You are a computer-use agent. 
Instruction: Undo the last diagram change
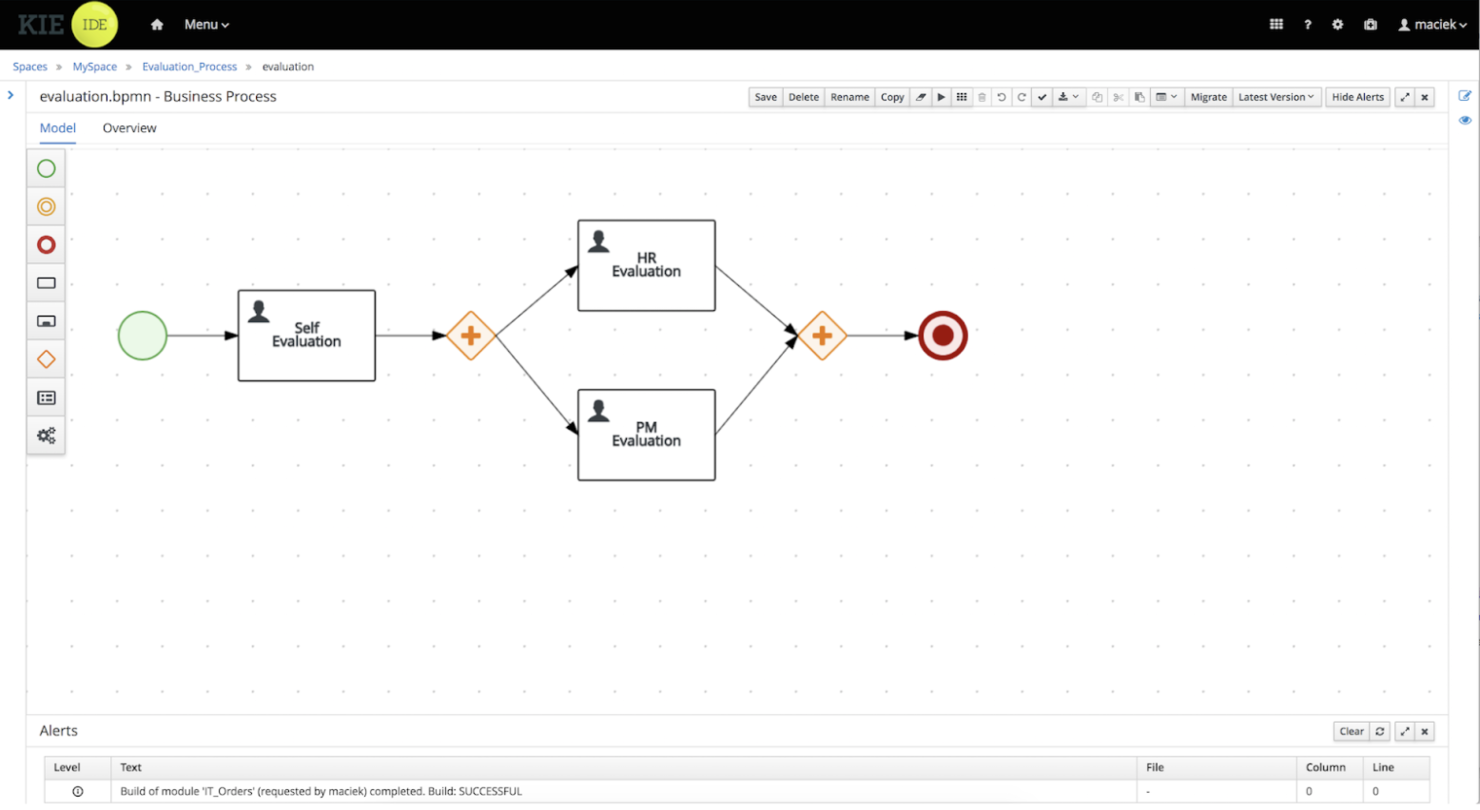pyautogui.click(x=1001, y=97)
